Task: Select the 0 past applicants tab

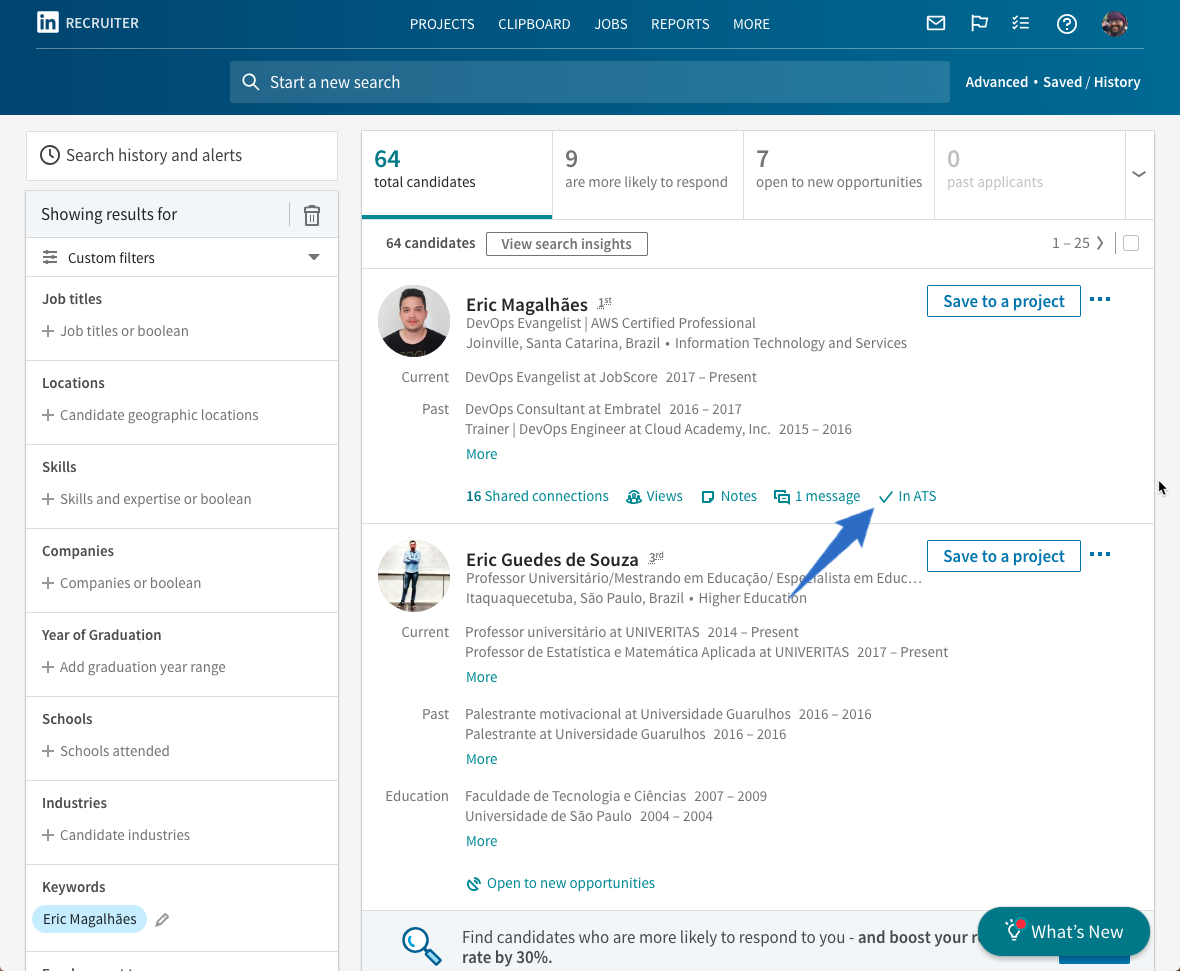Action: coord(1029,175)
